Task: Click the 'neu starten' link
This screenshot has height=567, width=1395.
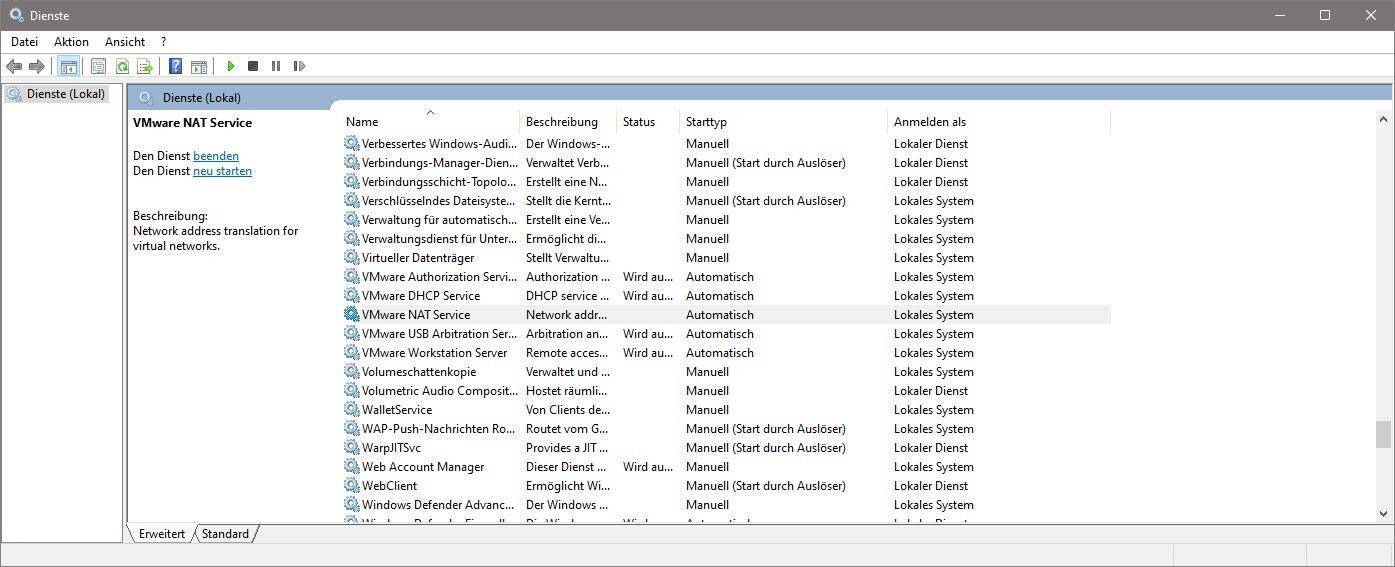Action: pyautogui.click(x=222, y=171)
